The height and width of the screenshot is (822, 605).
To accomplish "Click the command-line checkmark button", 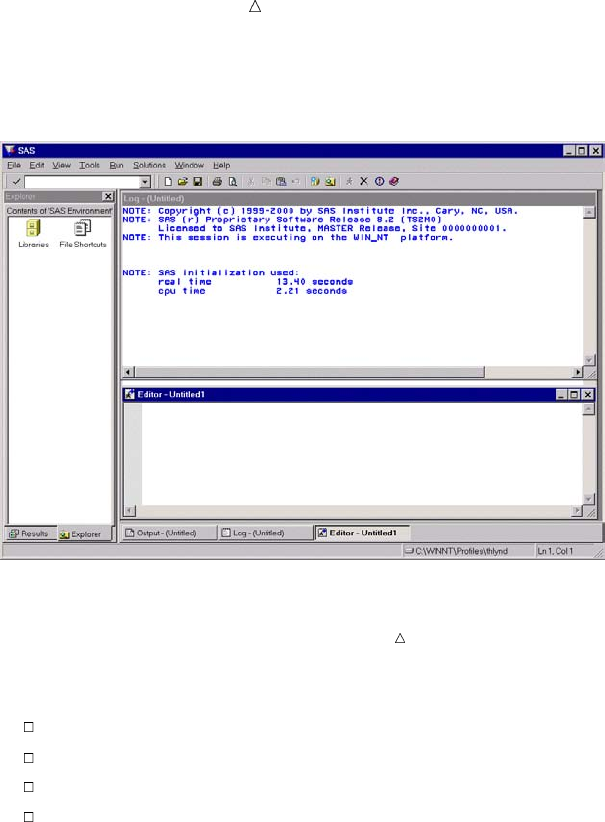I will coord(16,181).
